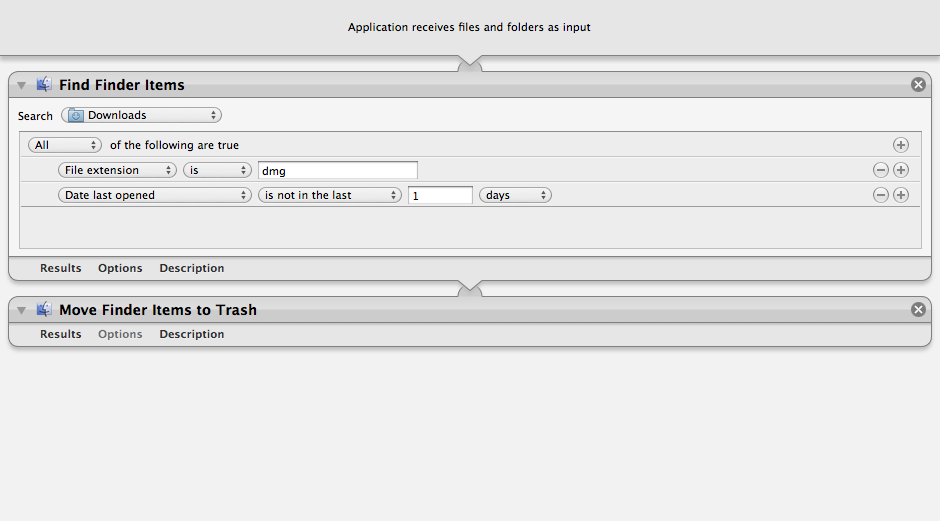
Task: Remove the Move Finder Items to Trash action
Action: tap(918, 309)
